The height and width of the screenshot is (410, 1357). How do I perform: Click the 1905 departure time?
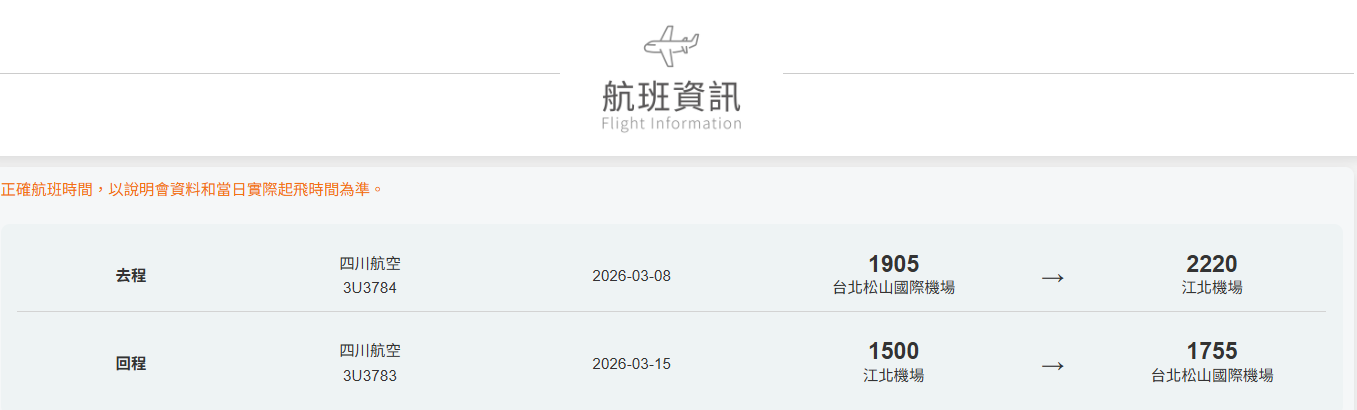[893, 264]
